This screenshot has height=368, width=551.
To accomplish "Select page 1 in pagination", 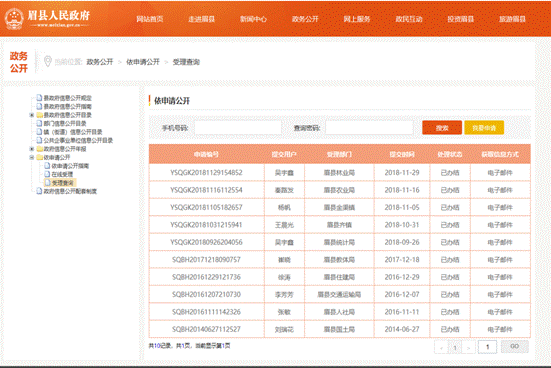I will pos(455,348).
